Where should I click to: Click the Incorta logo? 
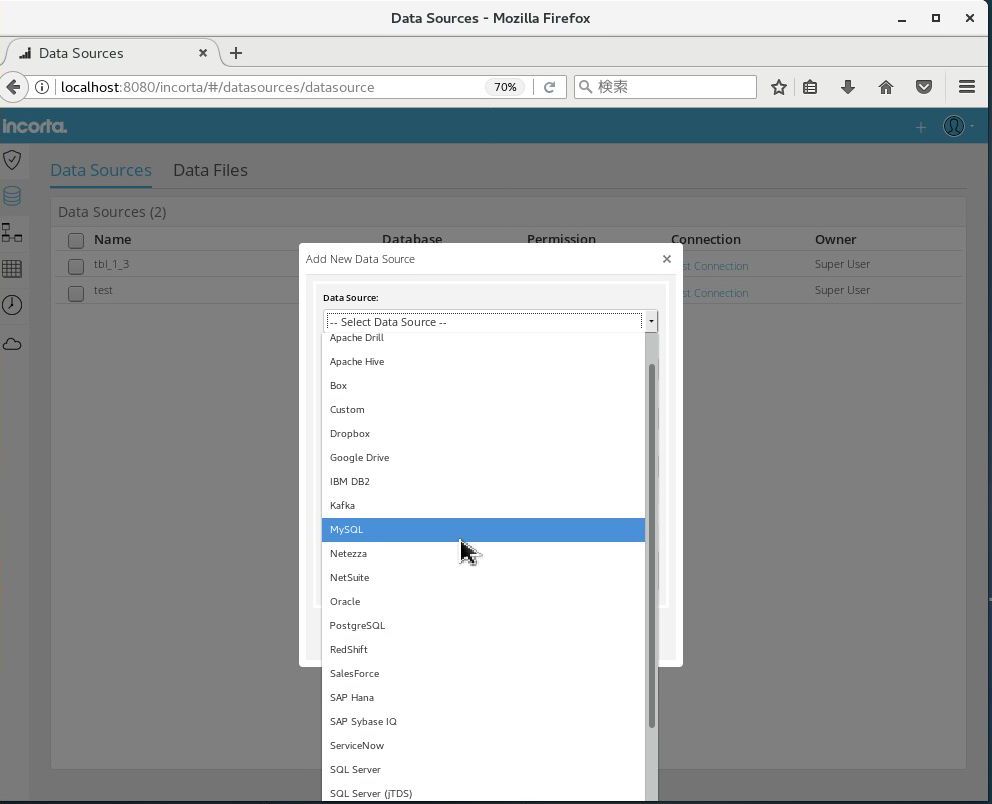(x=34, y=126)
